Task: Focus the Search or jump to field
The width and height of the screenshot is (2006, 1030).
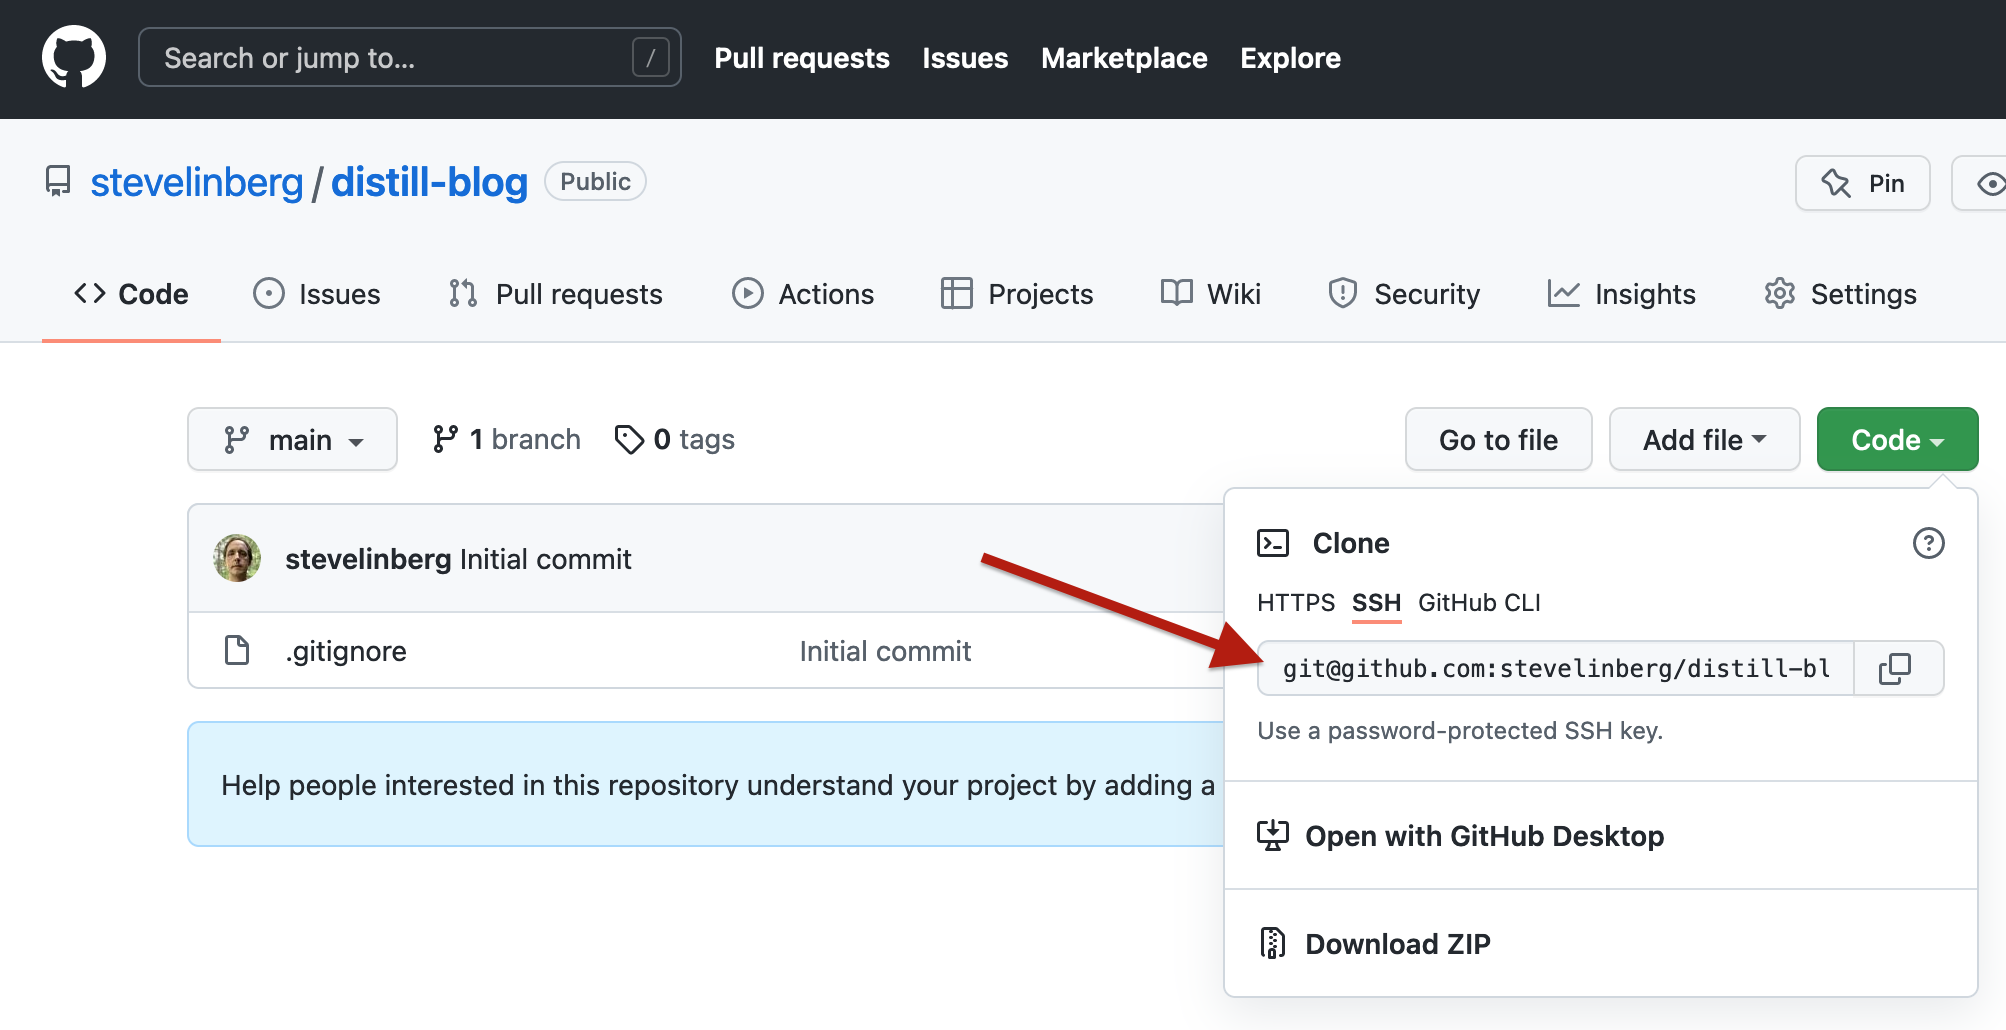Action: click(410, 57)
